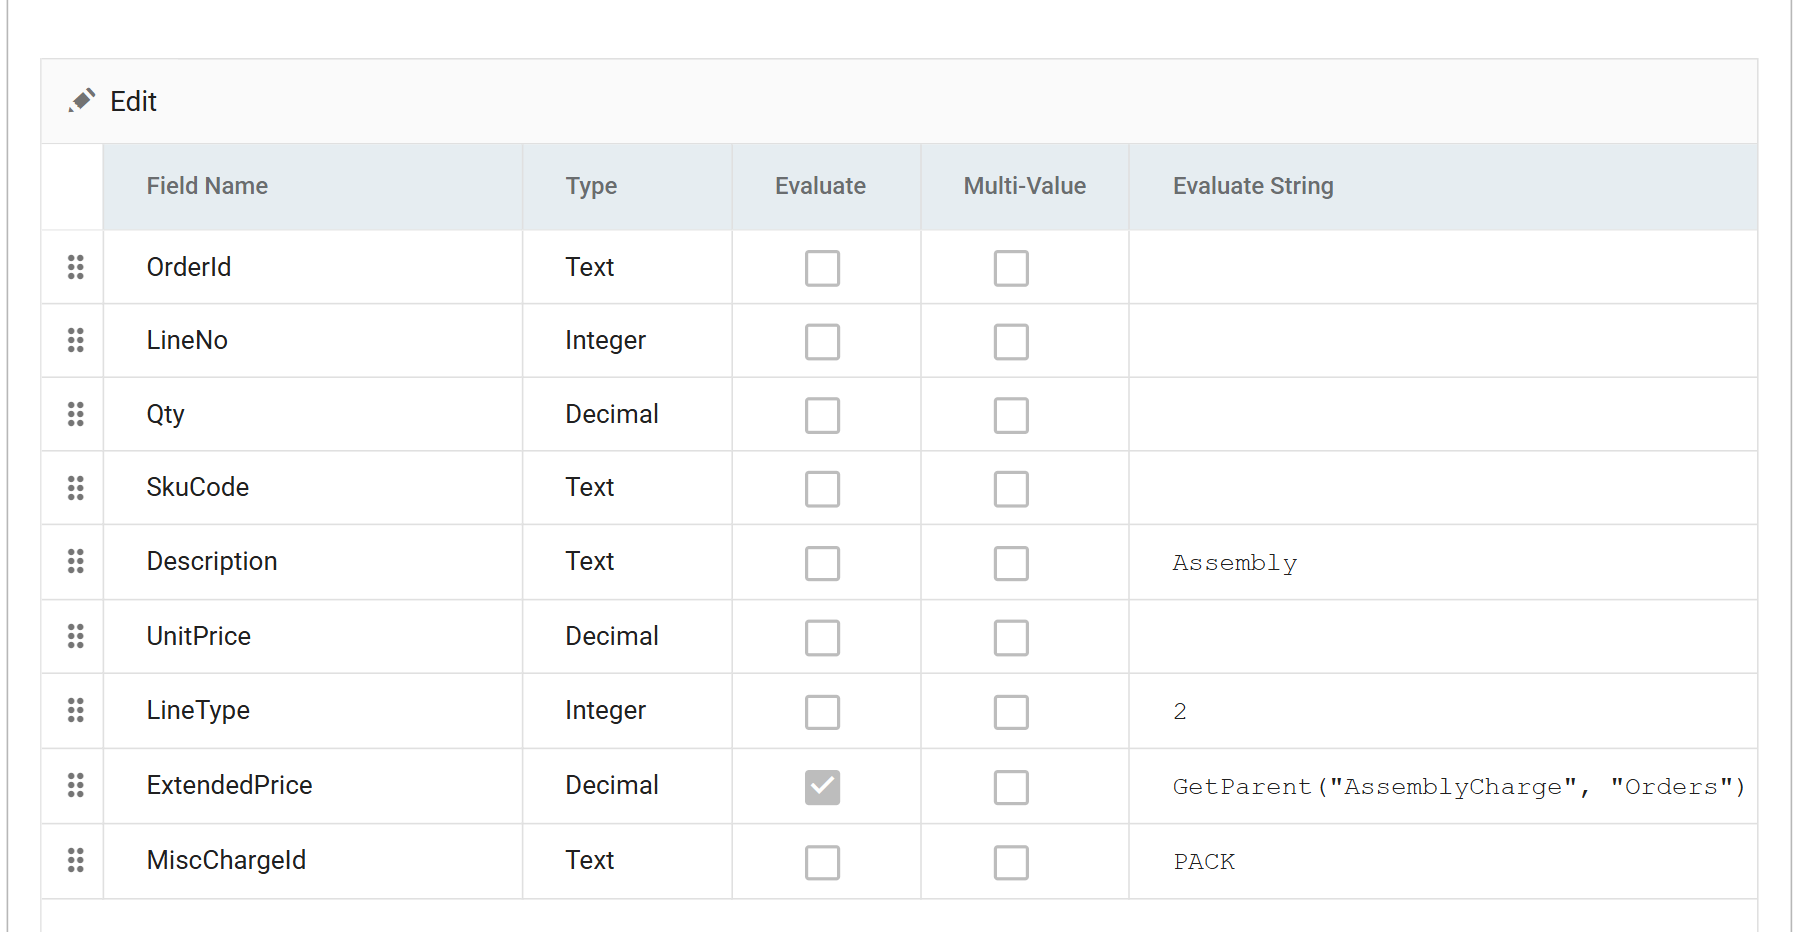Grab the drag handle for OrderId row
The height and width of the screenshot is (932, 1798).
(x=75, y=267)
